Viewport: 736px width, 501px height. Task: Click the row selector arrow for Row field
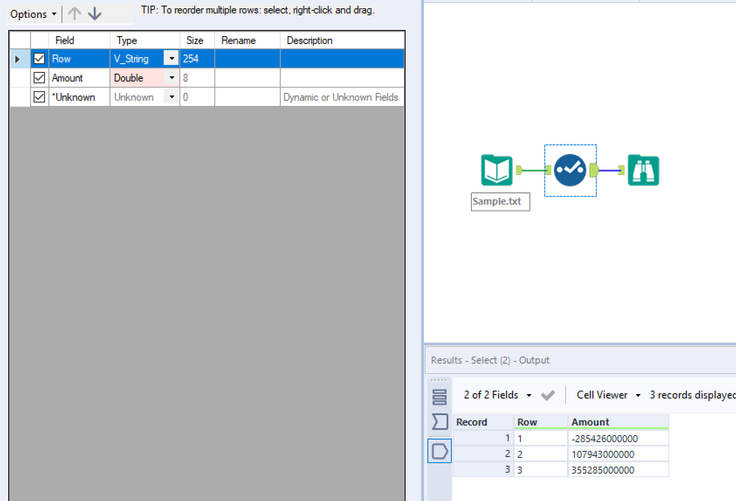[x=19, y=59]
